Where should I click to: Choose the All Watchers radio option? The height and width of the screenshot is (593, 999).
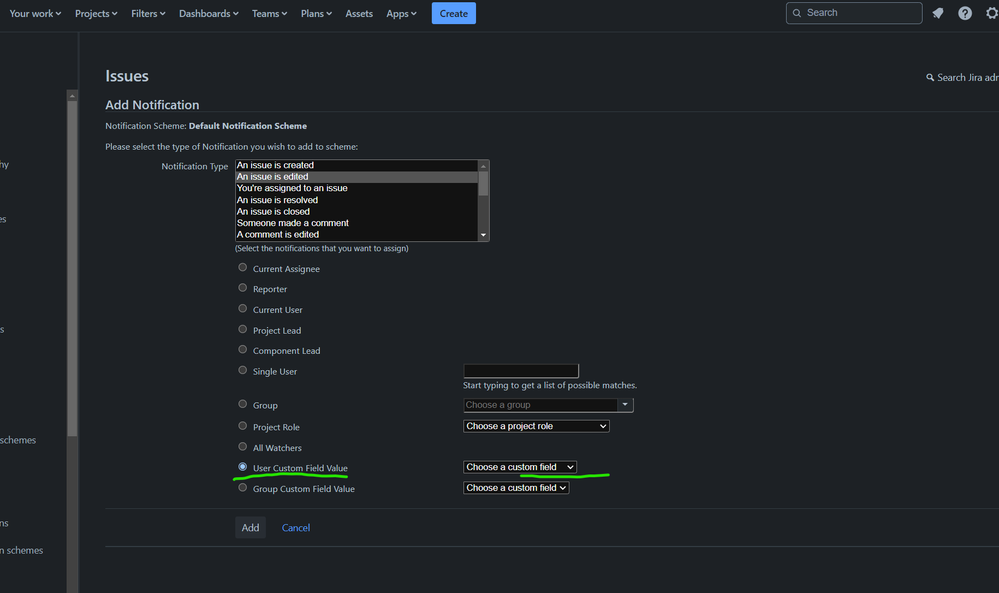[243, 447]
